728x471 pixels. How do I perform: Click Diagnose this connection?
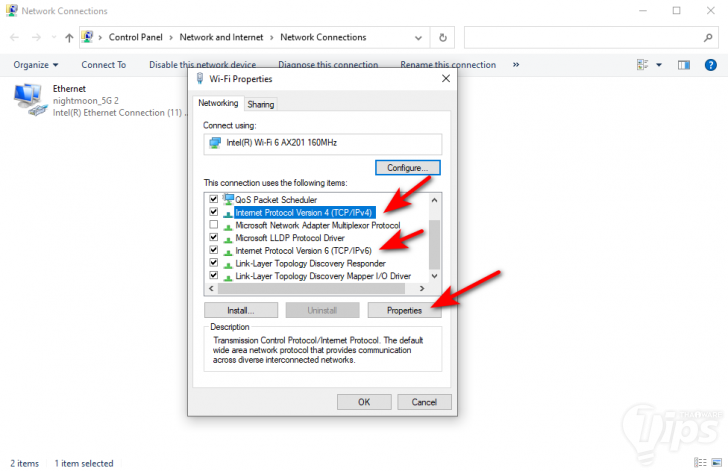tap(328, 65)
